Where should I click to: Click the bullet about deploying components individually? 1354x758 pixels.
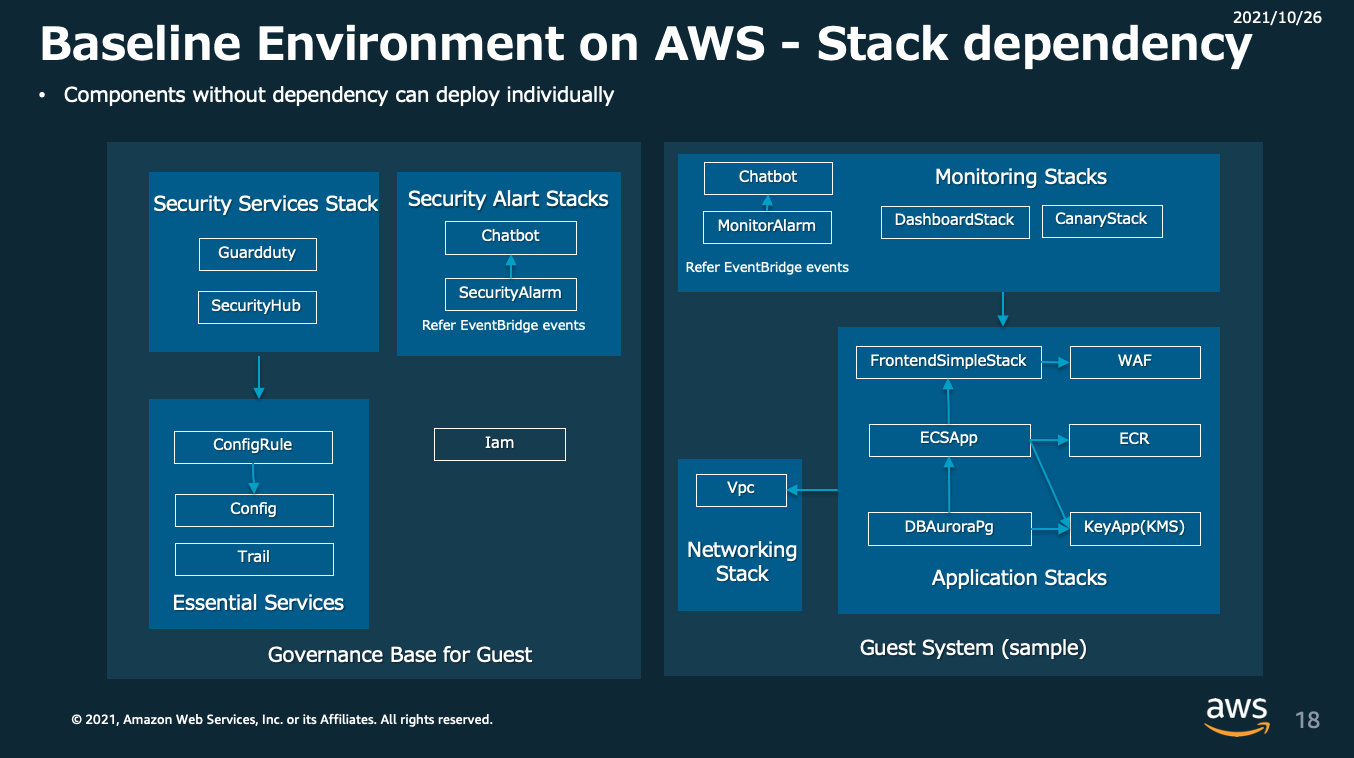(338, 96)
